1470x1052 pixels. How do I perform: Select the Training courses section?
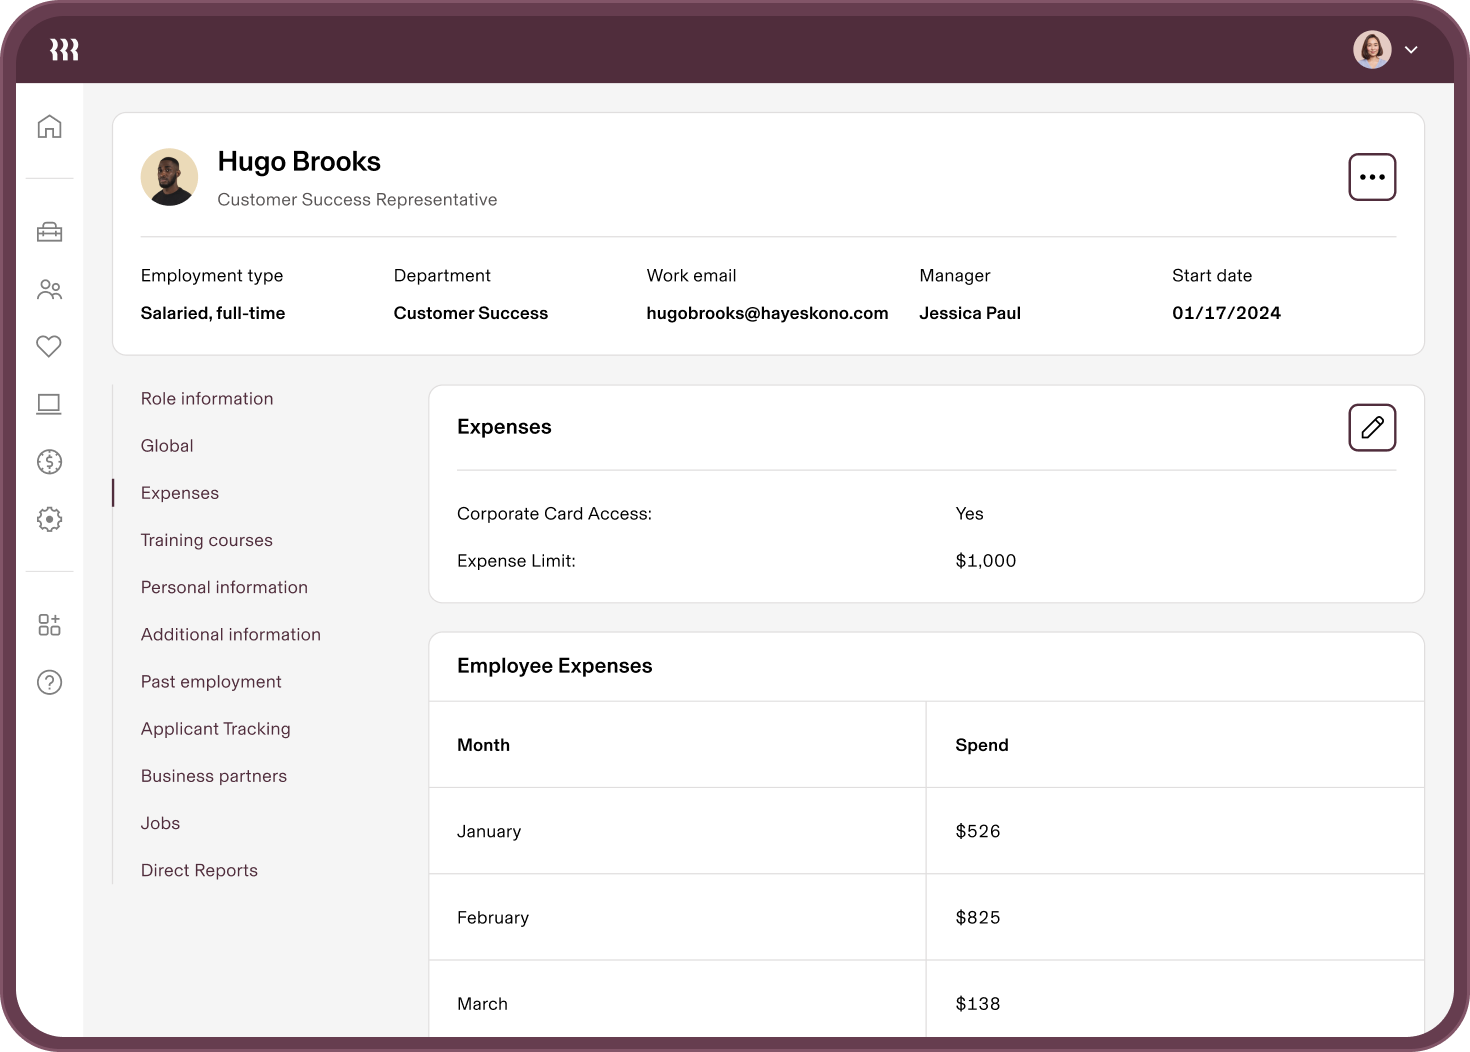coord(206,540)
